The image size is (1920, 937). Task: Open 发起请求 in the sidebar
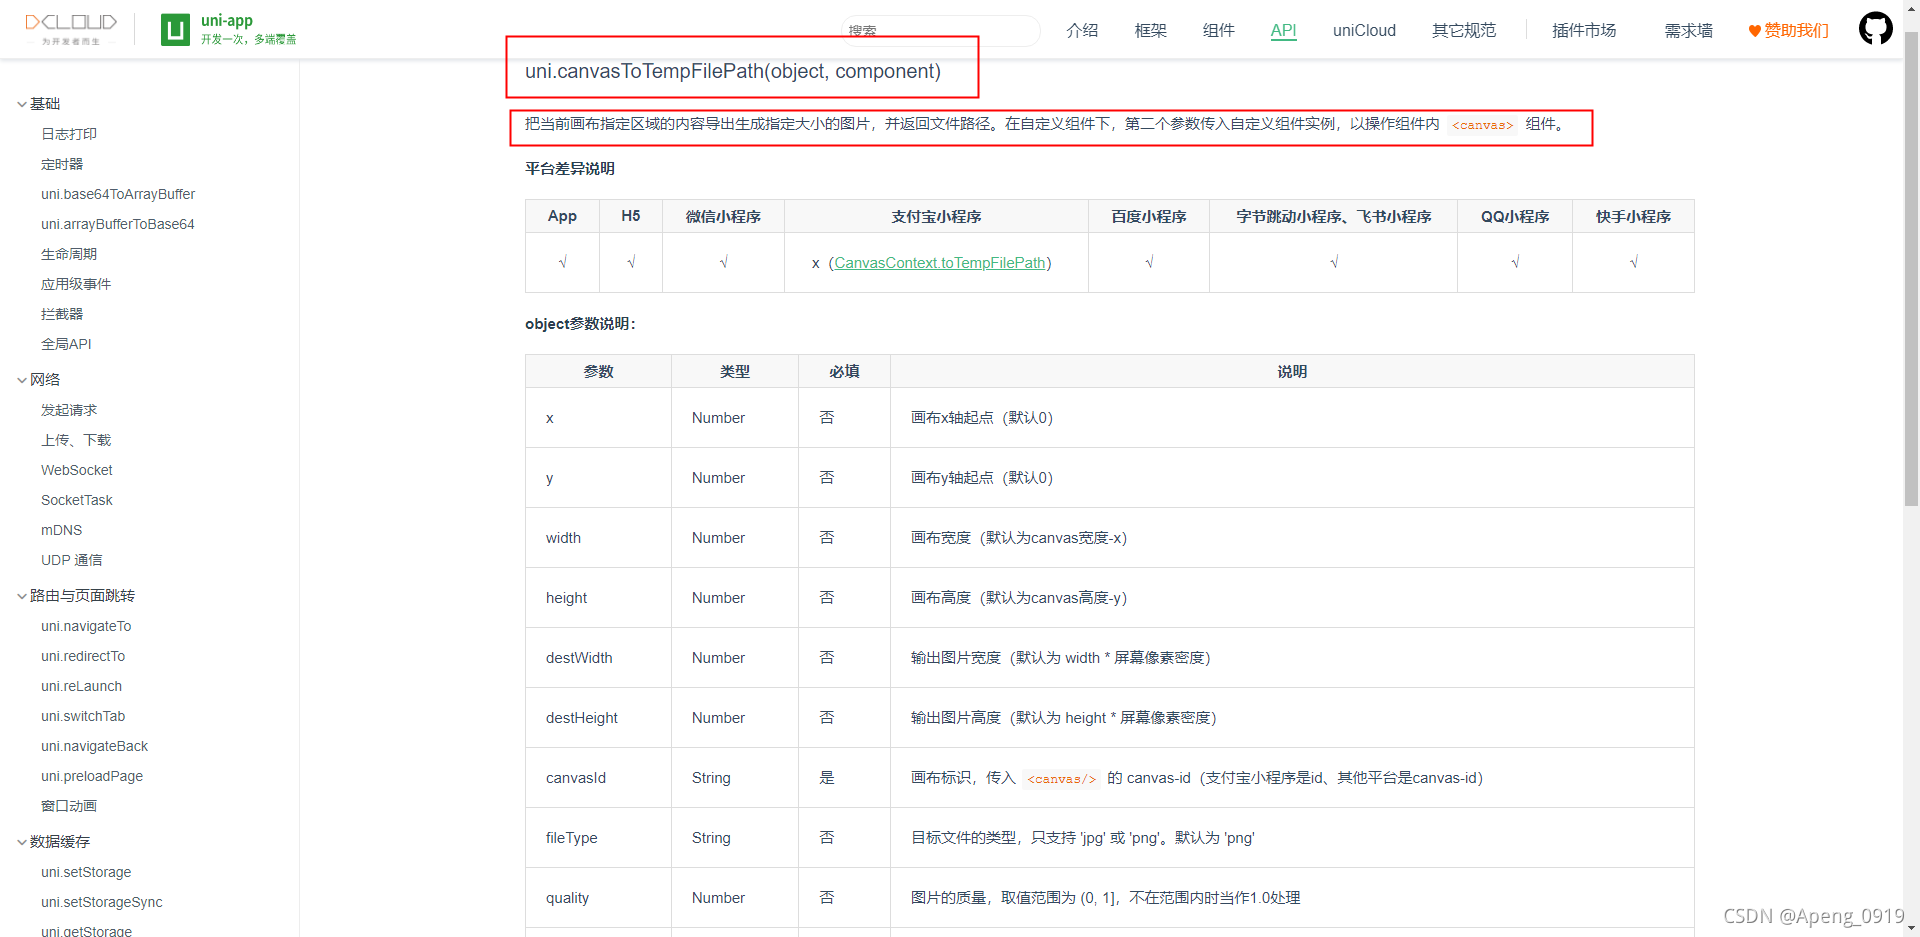(x=69, y=410)
